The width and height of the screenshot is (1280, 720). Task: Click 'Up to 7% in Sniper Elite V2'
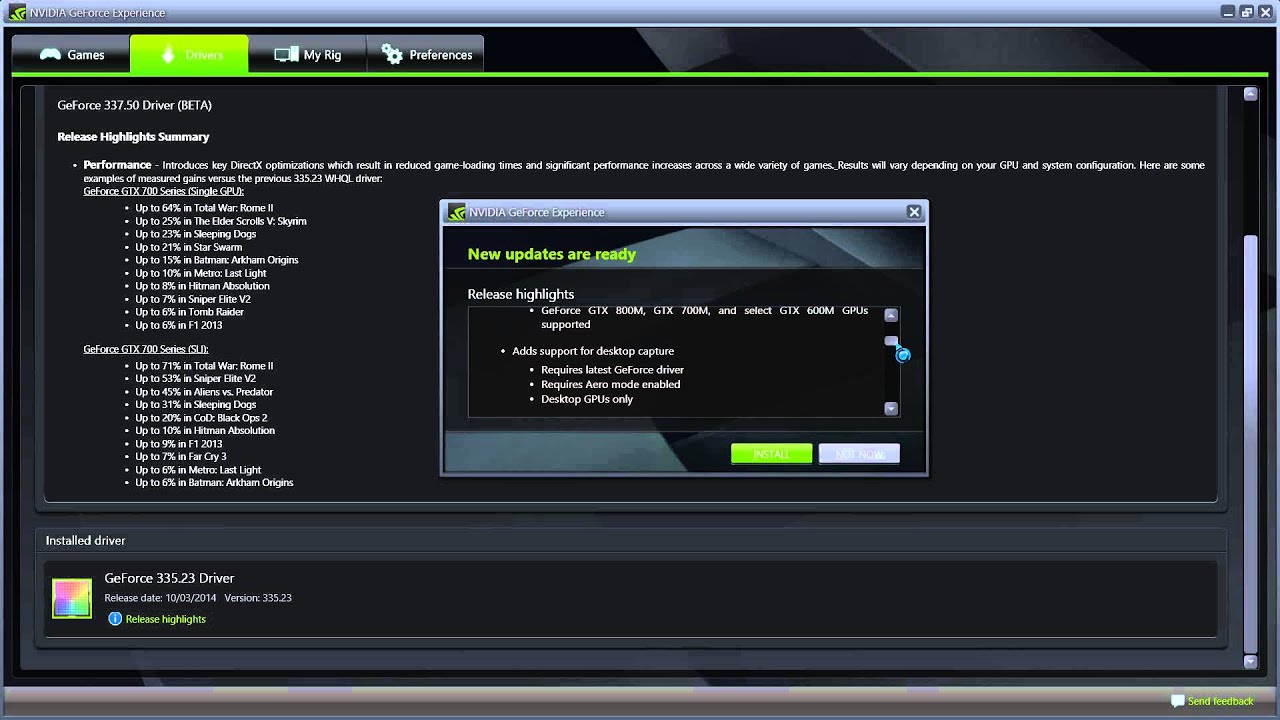pos(193,299)
